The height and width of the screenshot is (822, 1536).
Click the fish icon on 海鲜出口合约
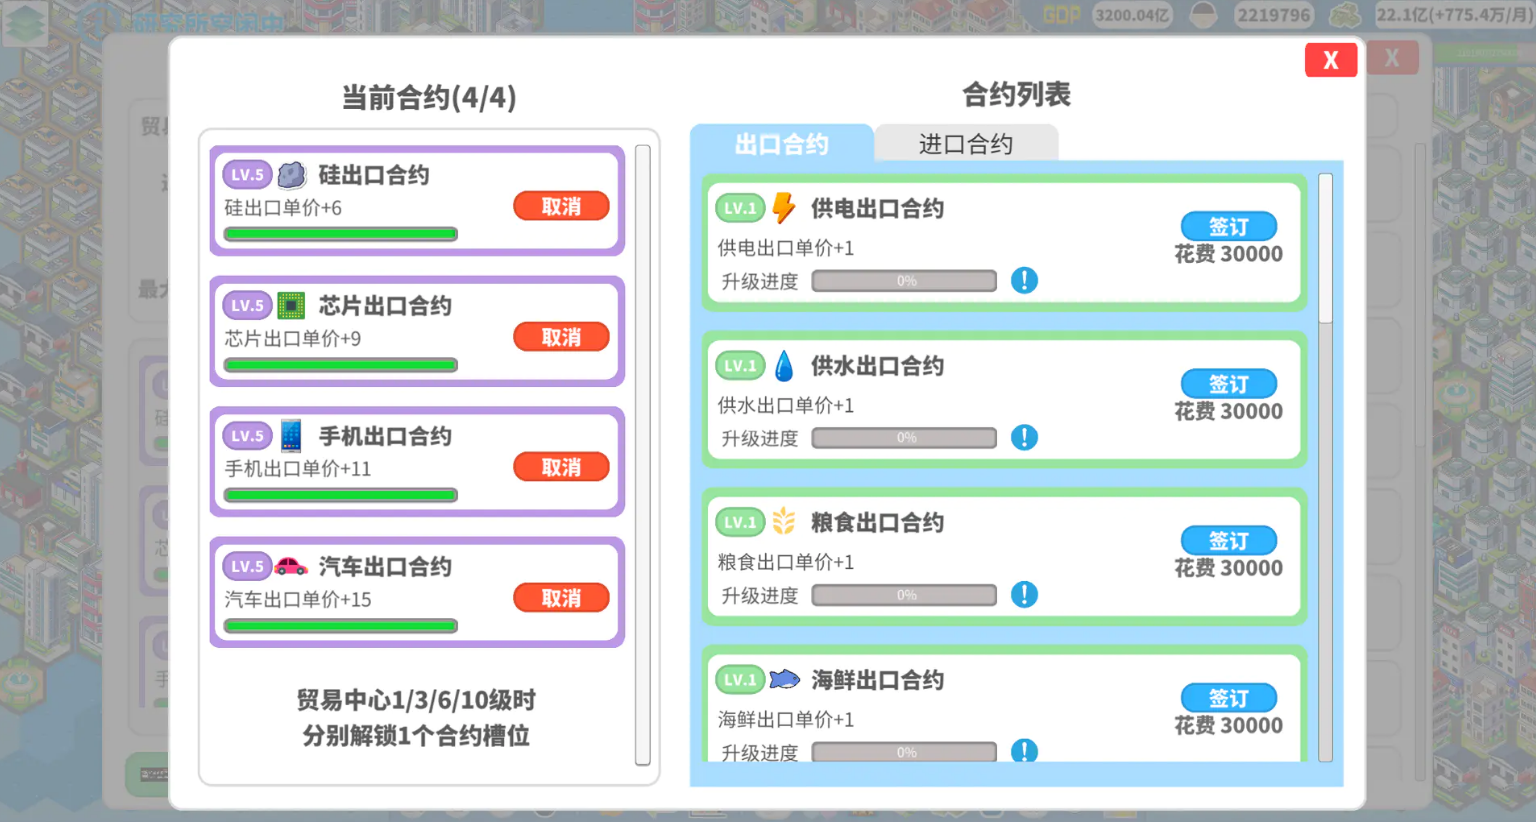[783, 679]
